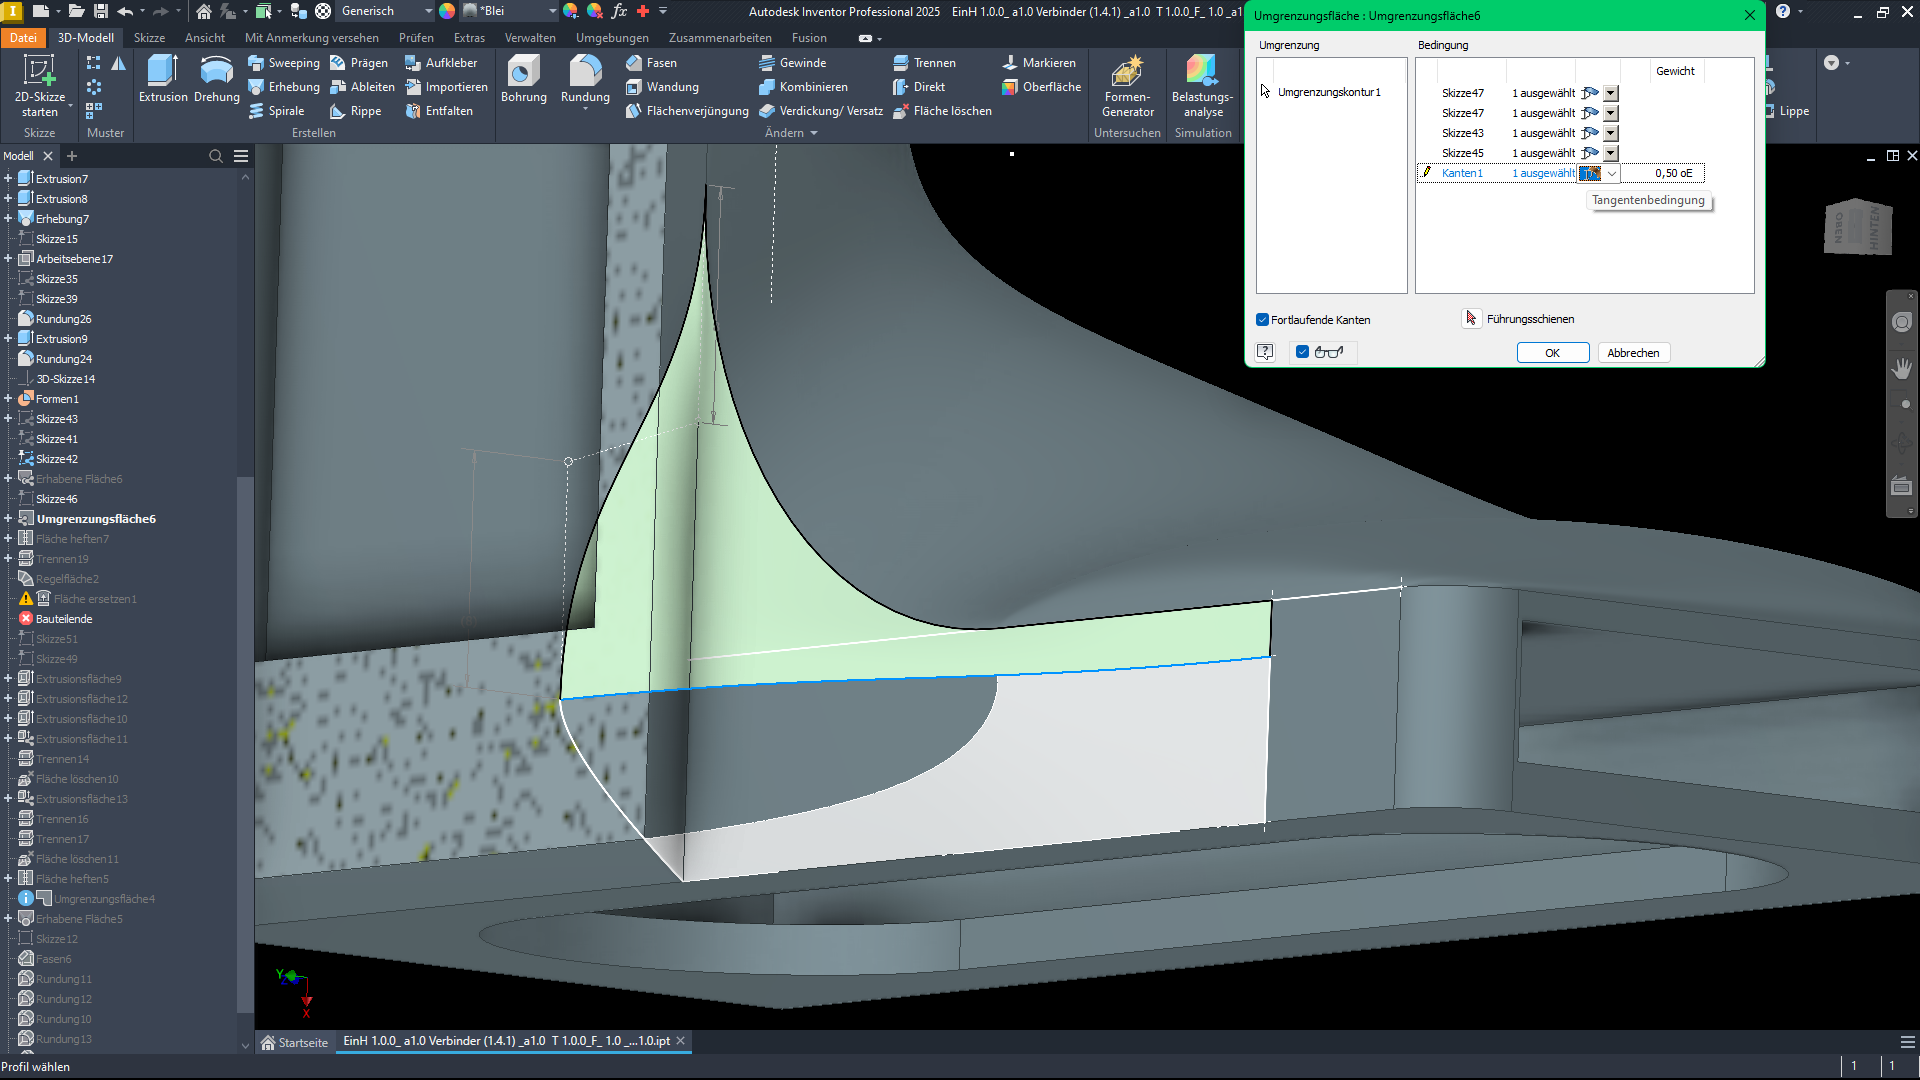1920x1080 pixels.
Task: Choose the Bohrung hole tool
Action: pos(523,80)
